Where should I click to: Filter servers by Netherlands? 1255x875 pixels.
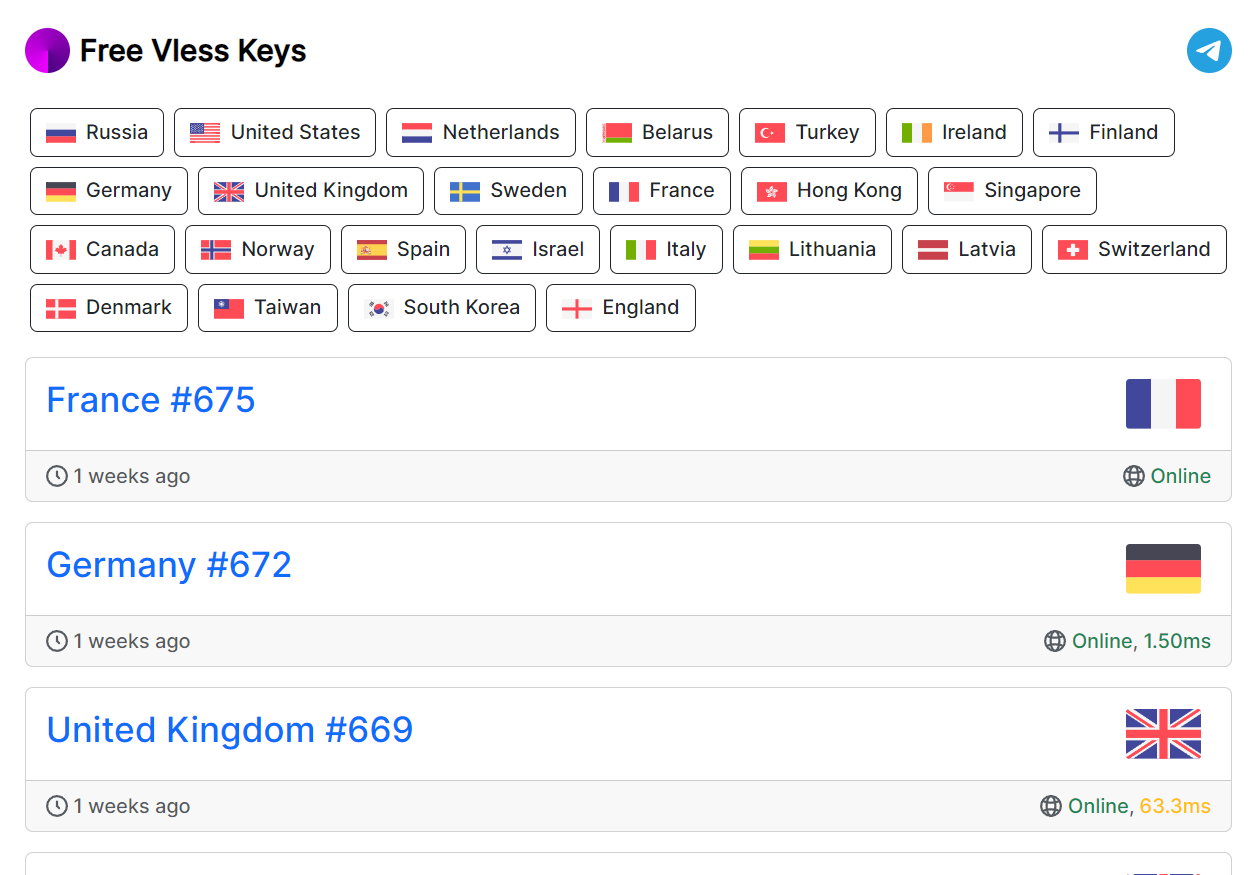click(x=481, y=132)
